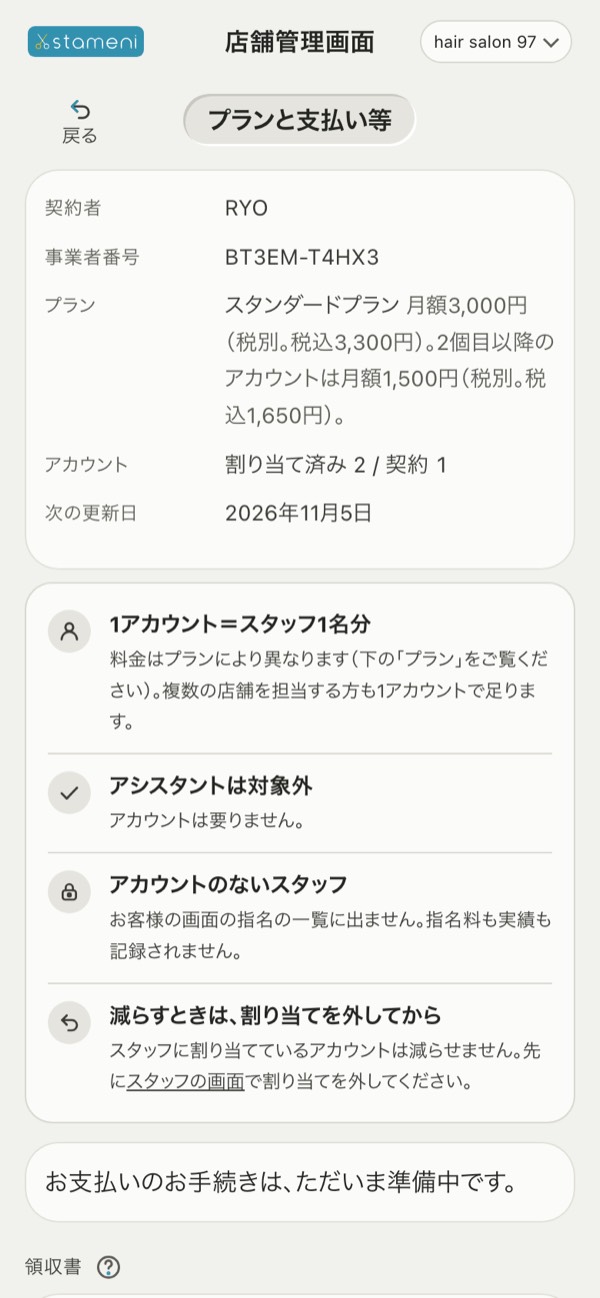The width and height of the screenshot is (600, 1298).
Task: Select the プランと支払い等 heading pill
Action: pyautogui.click(x=299, y=120)
